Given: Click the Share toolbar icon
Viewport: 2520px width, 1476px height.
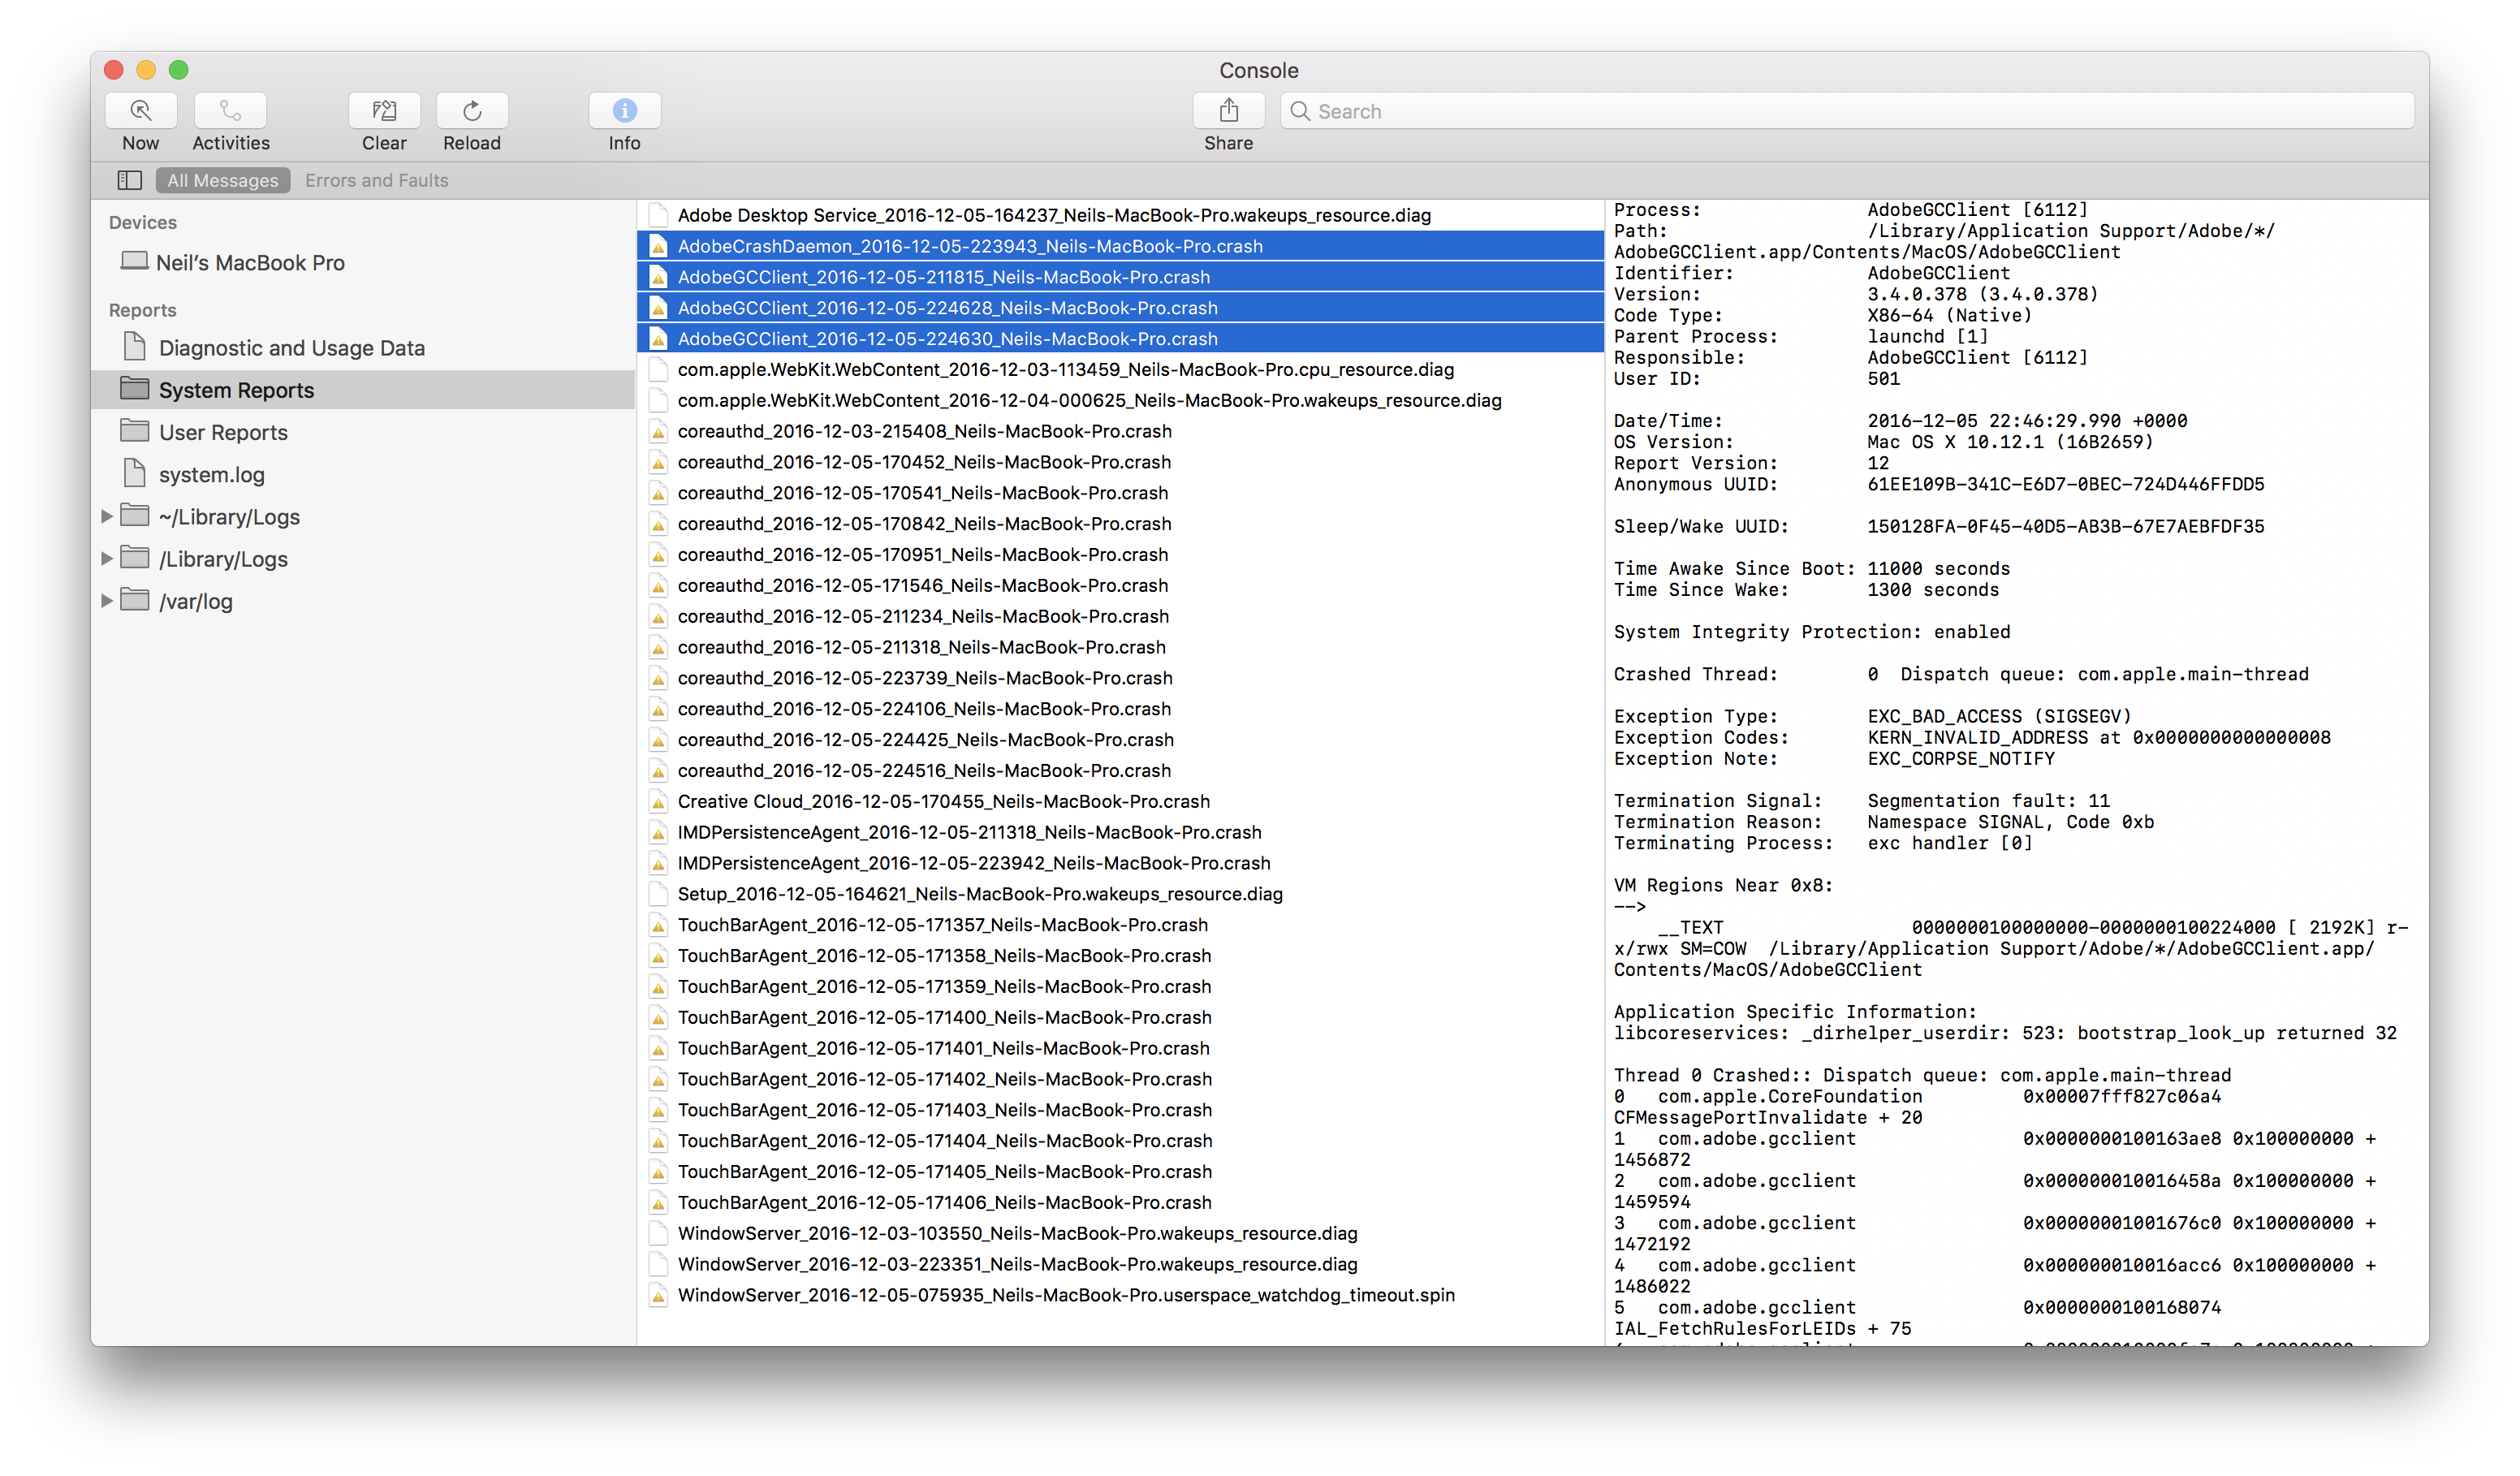Looking at the screenshot, I should point(1228,110).
